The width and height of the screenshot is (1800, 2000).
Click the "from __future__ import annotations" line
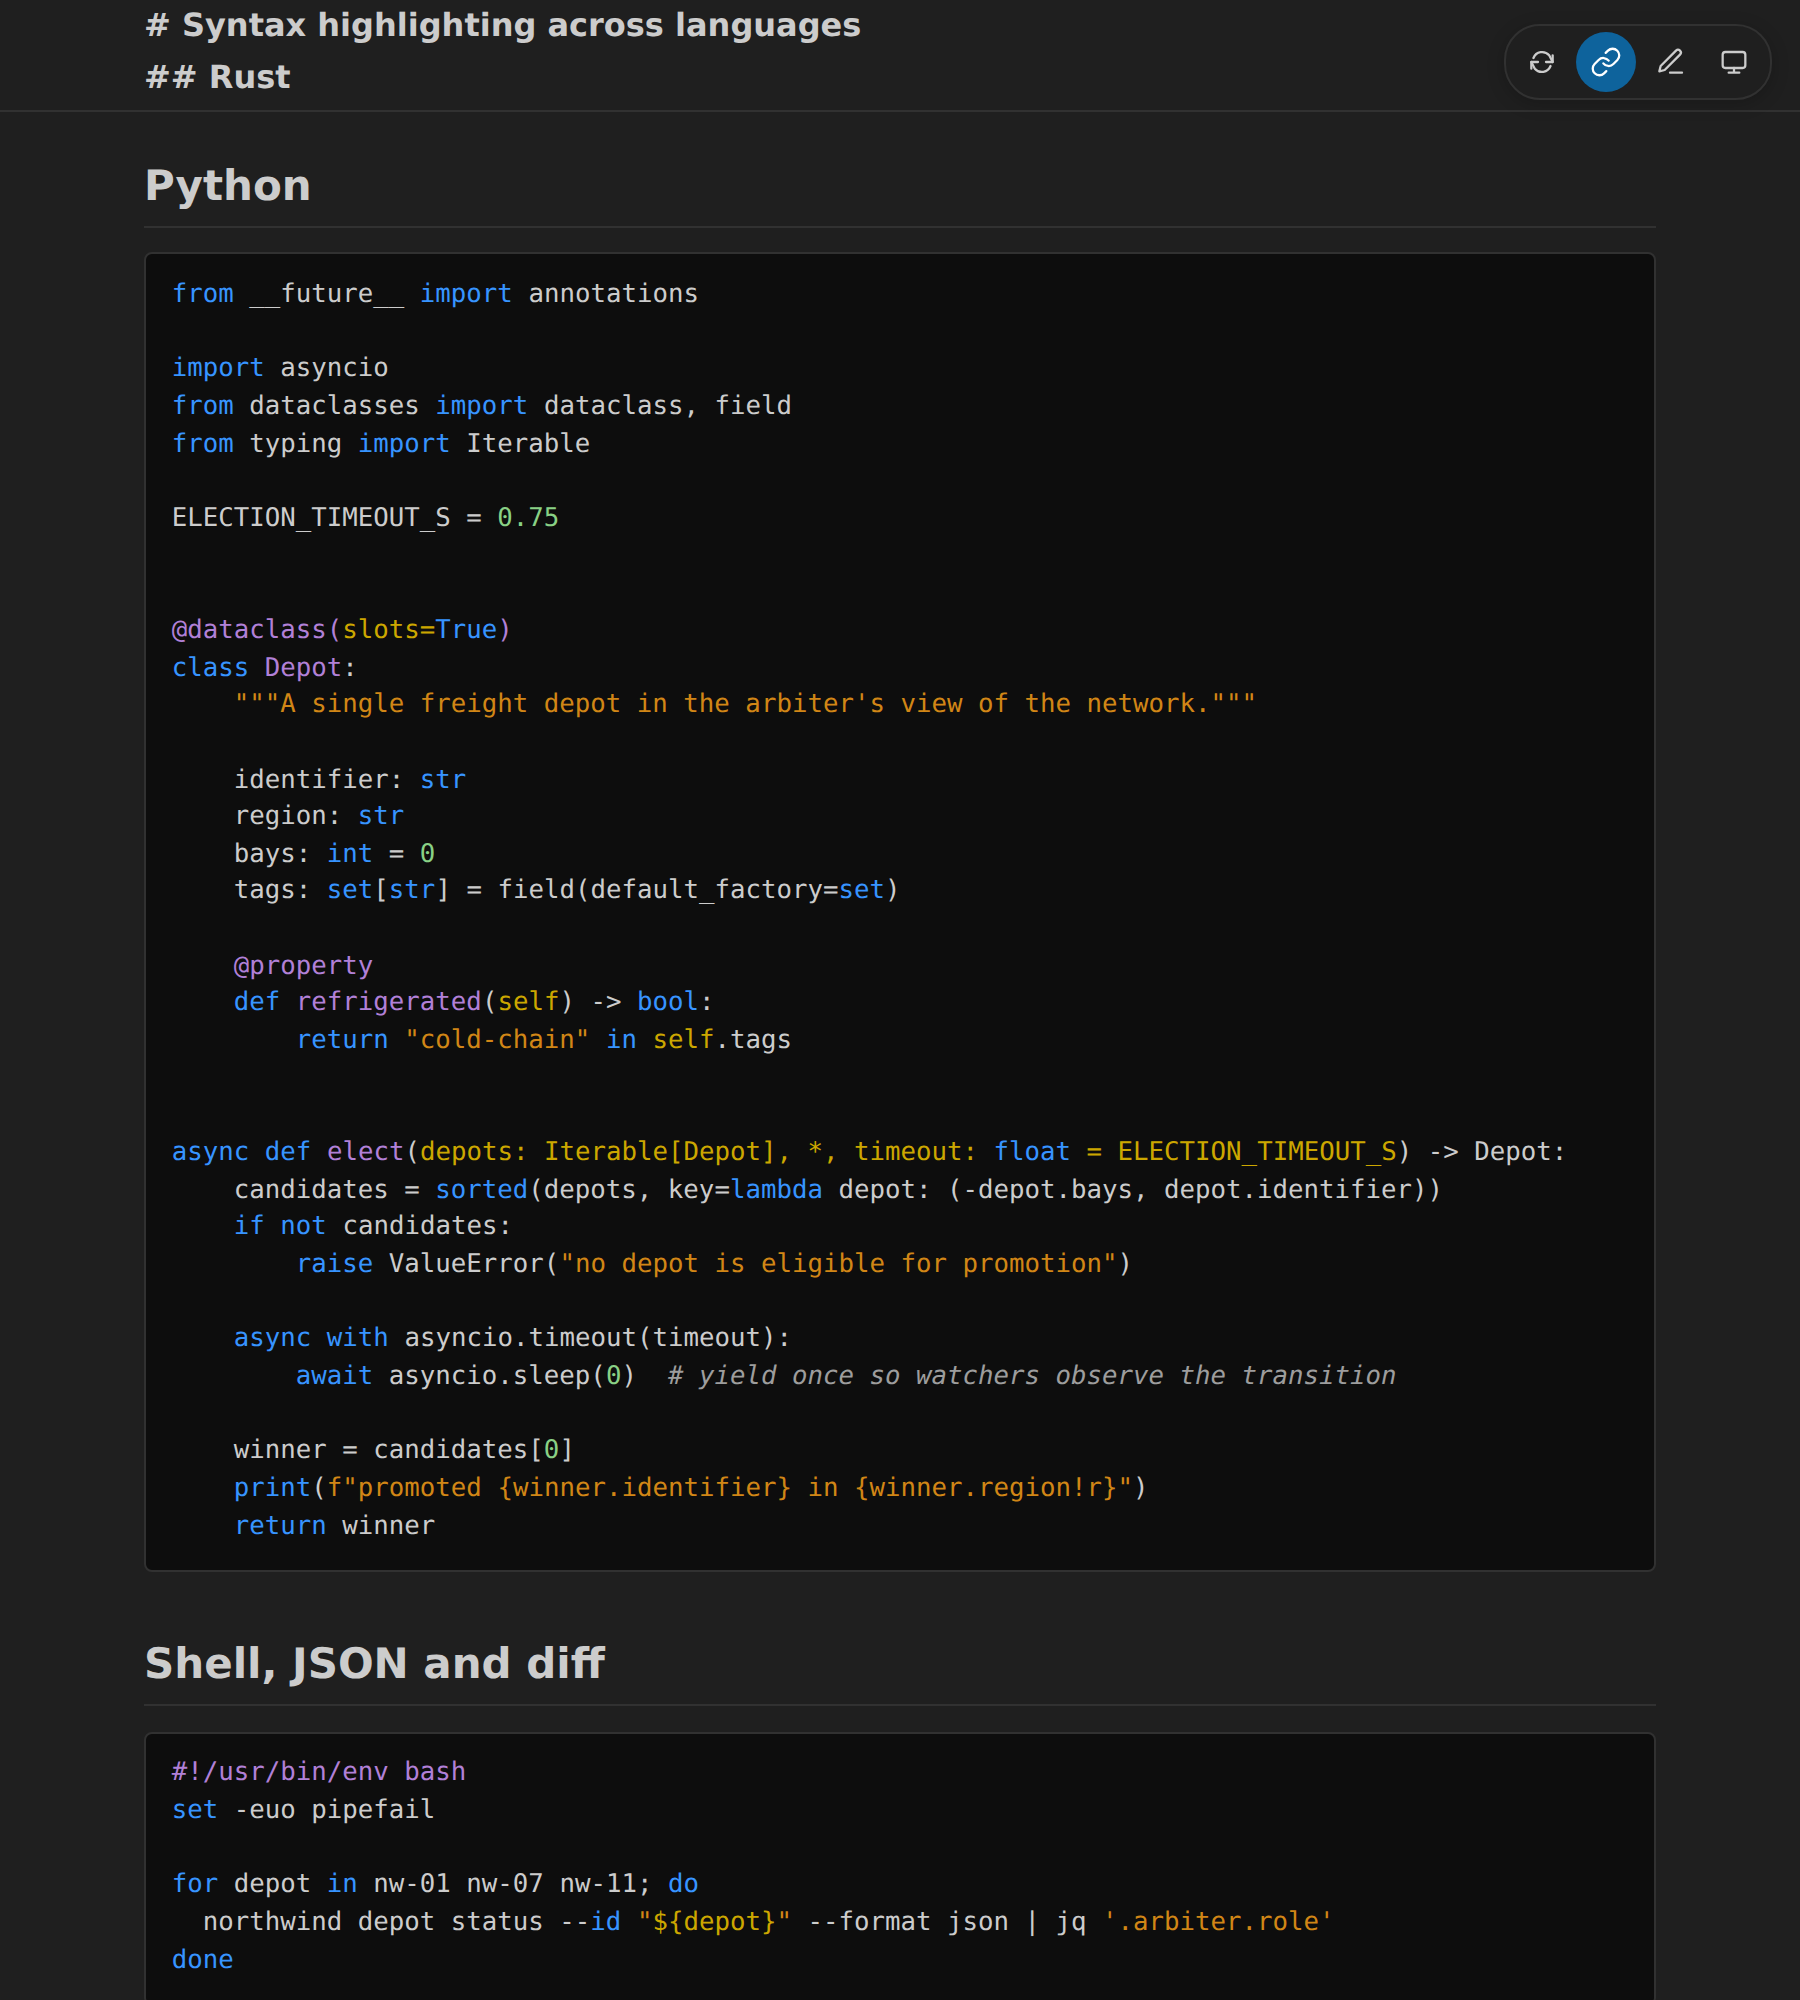point(435,294)
